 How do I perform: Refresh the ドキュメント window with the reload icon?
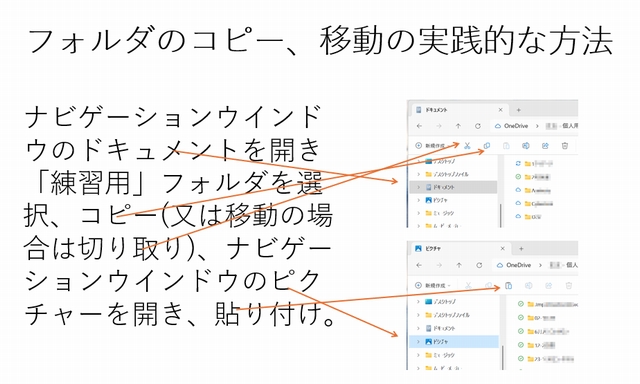click(478, 126)
